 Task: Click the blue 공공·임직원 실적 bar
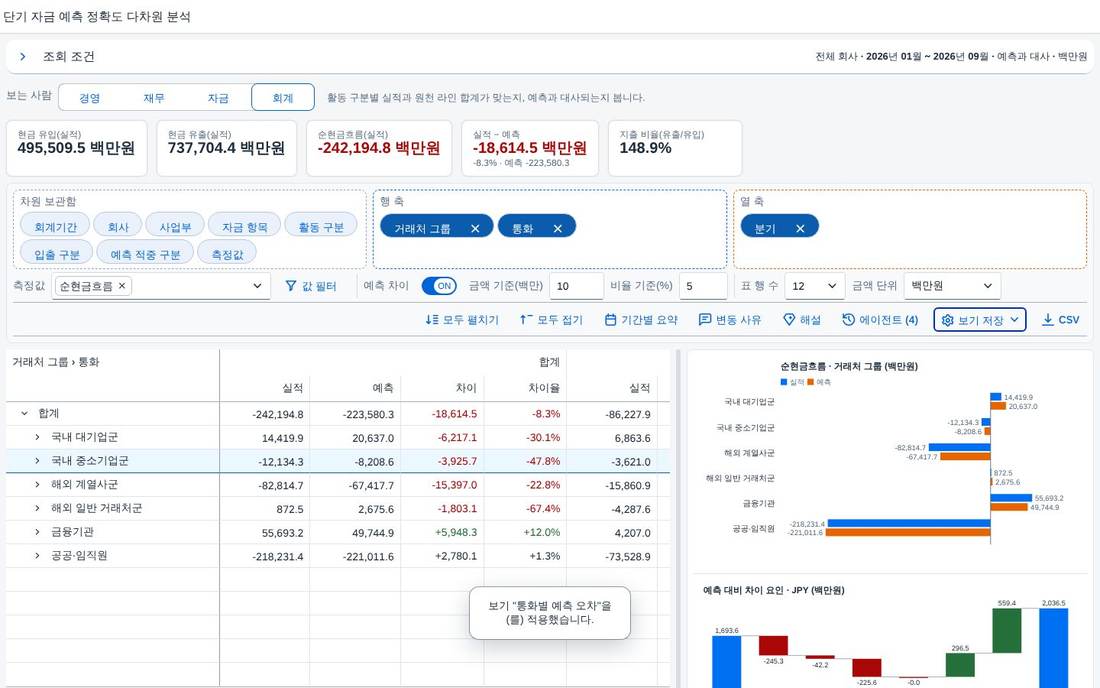click(x=908, y=523)
